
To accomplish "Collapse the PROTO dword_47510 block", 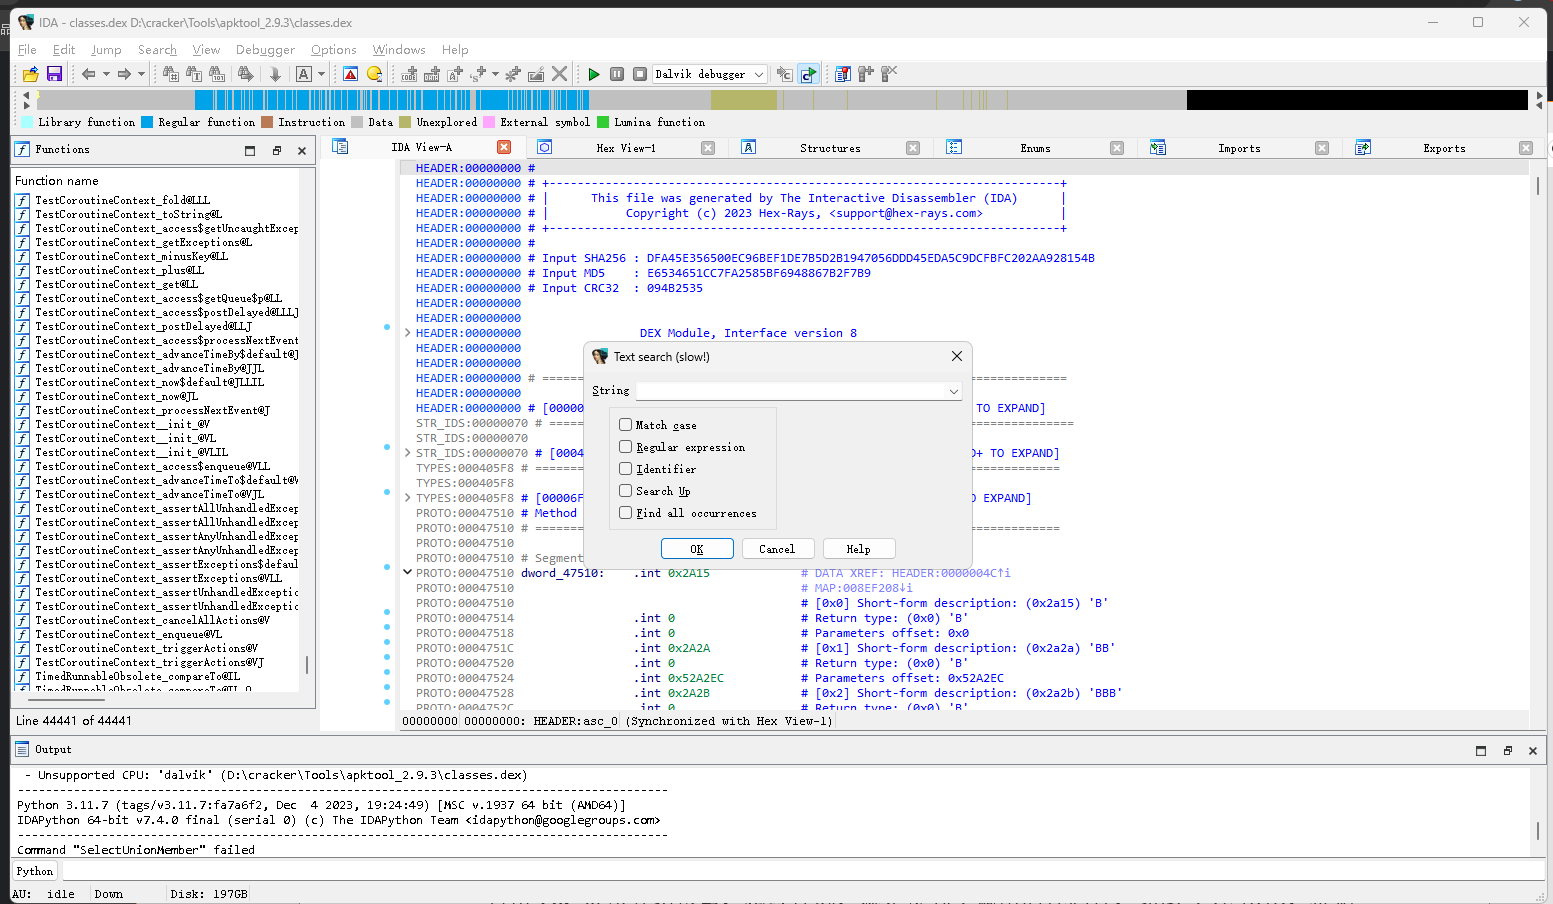I will (408, 573).
